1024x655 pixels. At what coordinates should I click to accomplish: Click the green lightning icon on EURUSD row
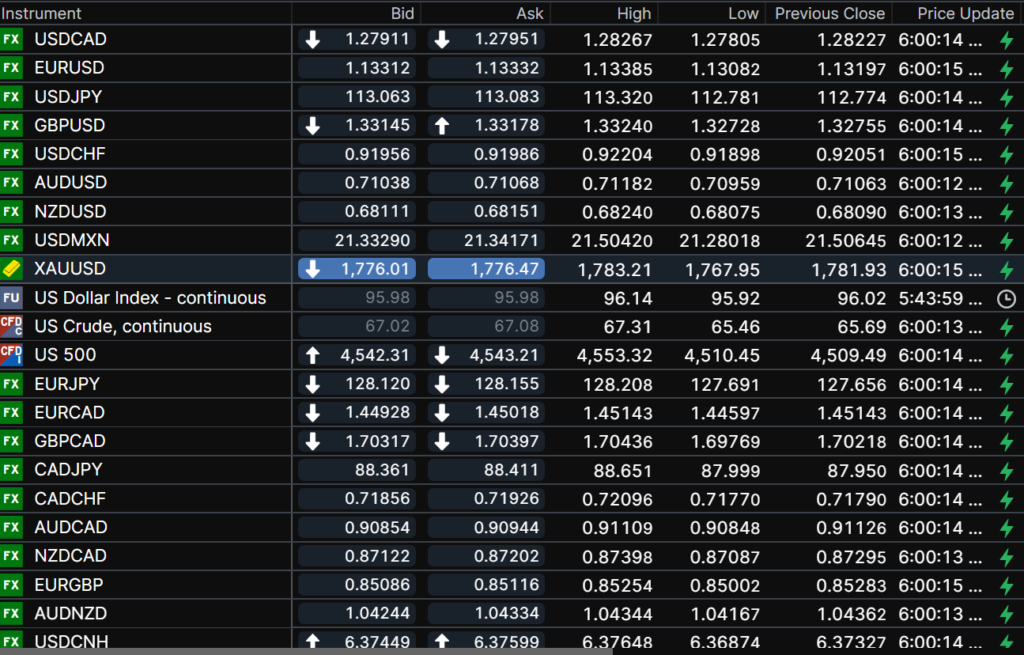point(1007,69)
